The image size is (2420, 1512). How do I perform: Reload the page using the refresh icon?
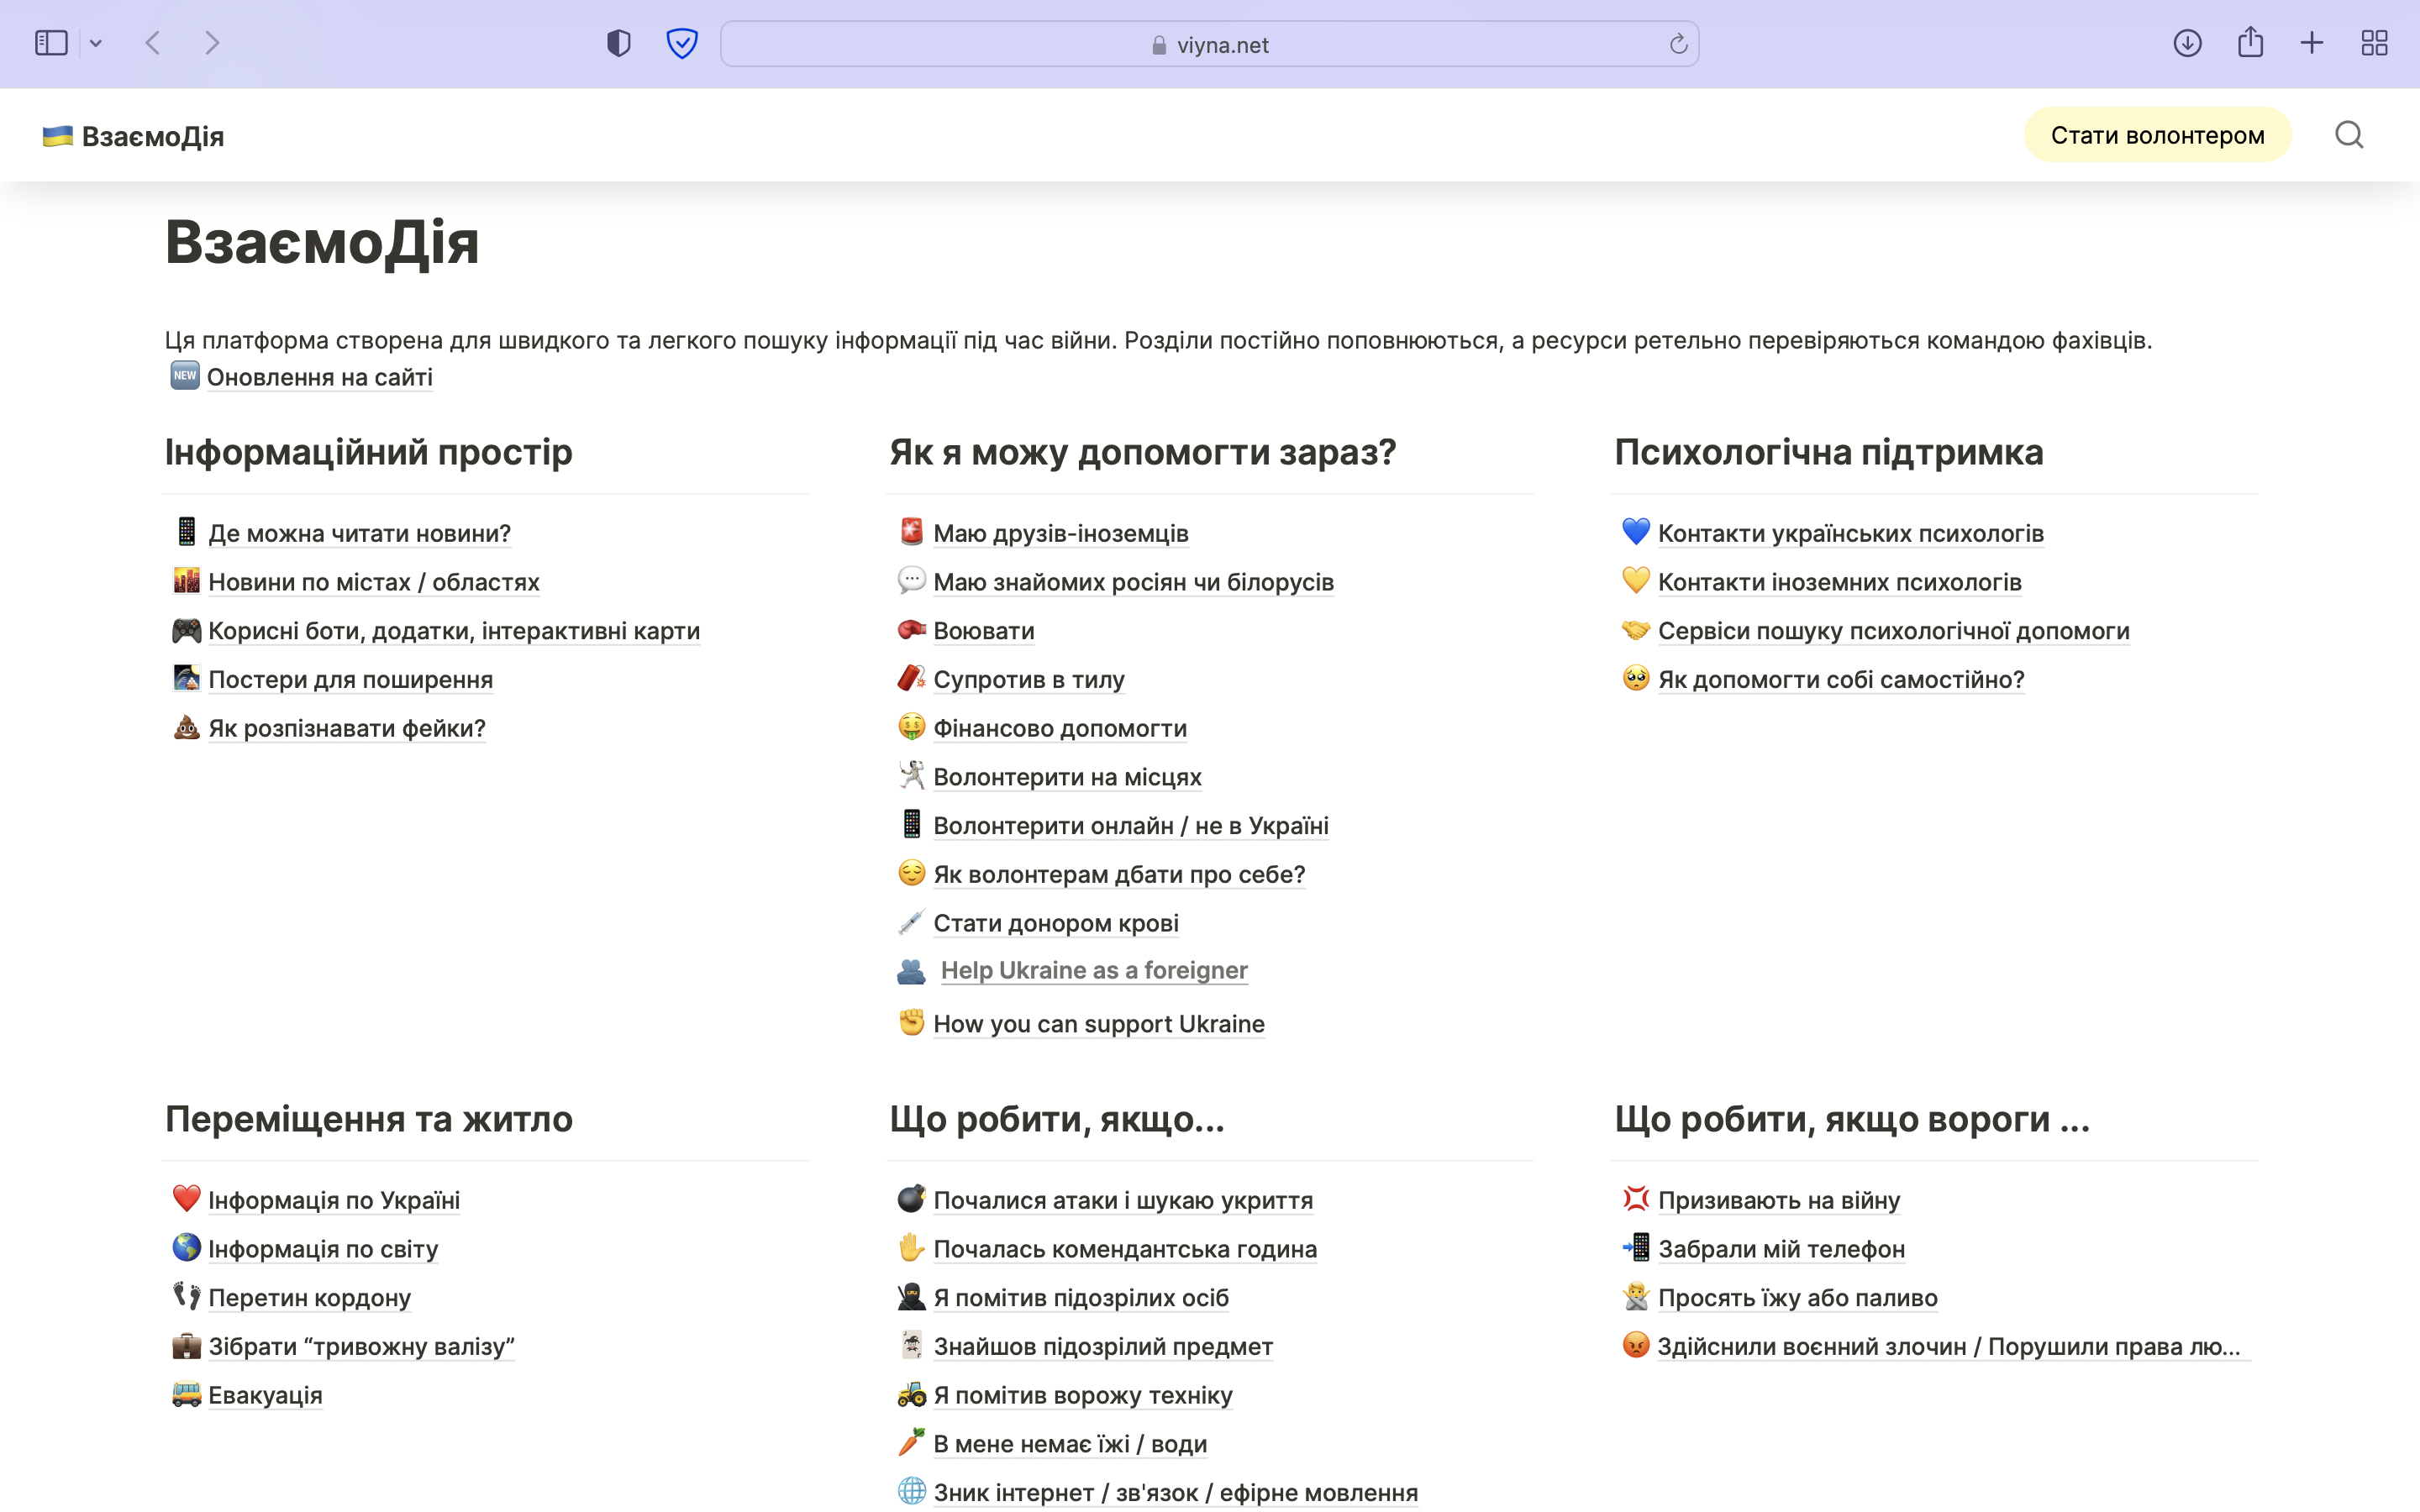pos(1678,44)
